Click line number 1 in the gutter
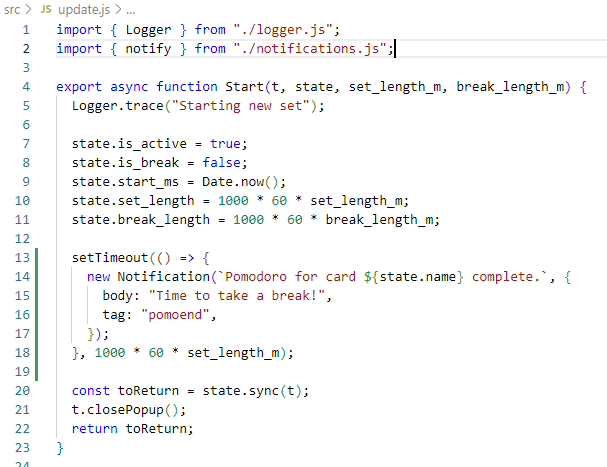 tap(26, 30)
